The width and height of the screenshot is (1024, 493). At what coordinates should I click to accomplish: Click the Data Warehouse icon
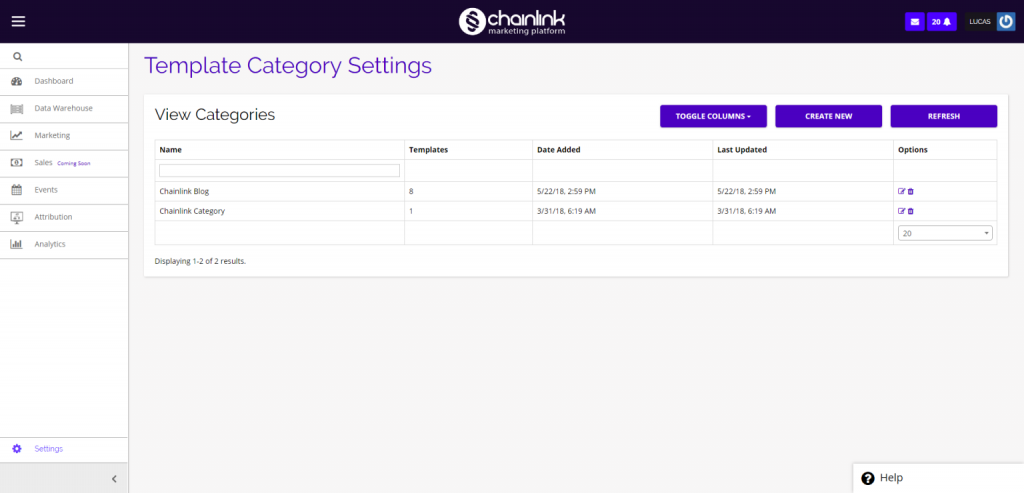pos(17,108)
